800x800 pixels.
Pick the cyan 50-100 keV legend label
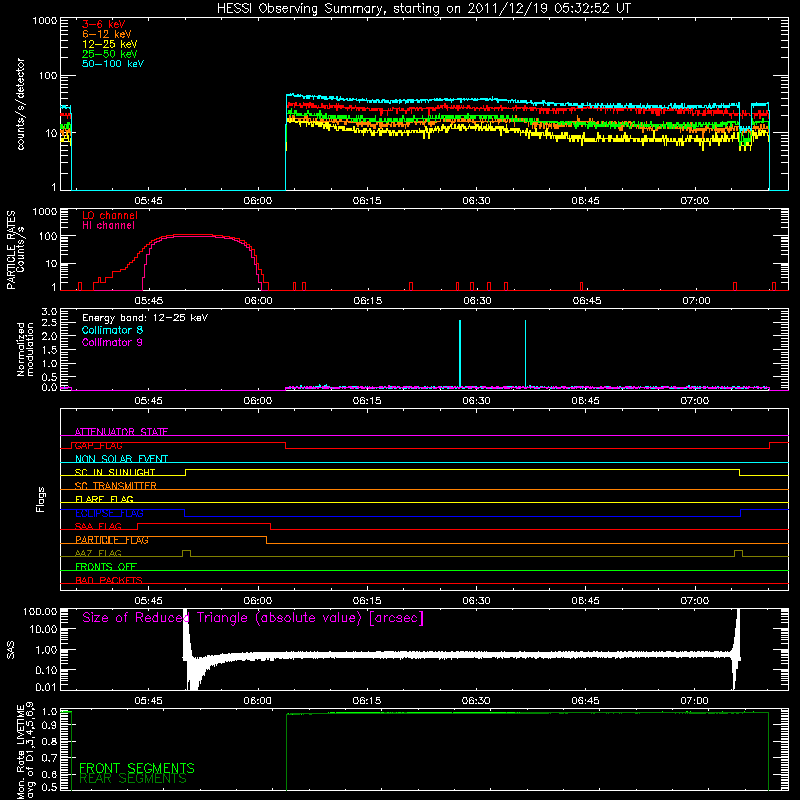[113, 64]
